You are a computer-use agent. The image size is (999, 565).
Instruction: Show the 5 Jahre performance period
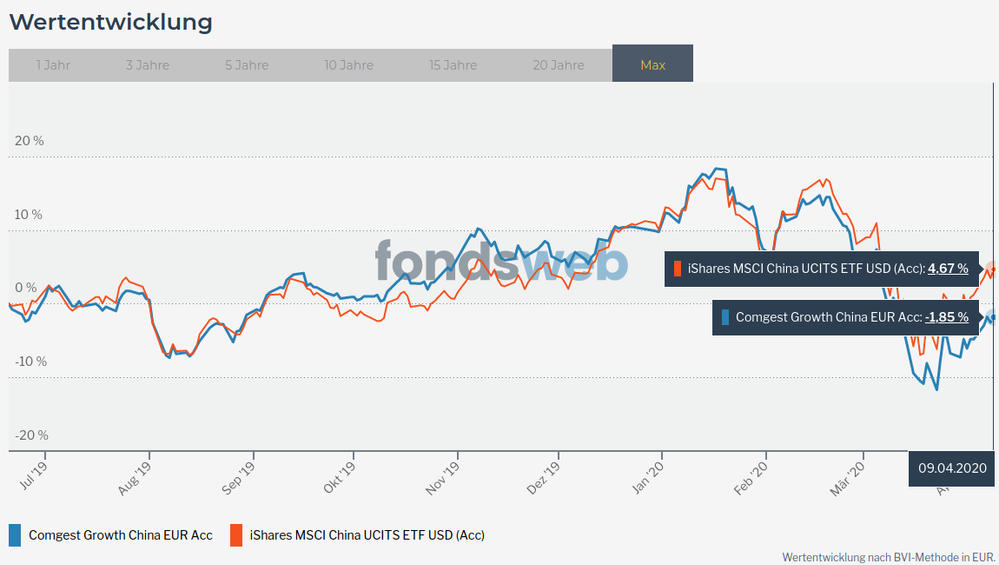pyautogui.click(x=246, y=65)
